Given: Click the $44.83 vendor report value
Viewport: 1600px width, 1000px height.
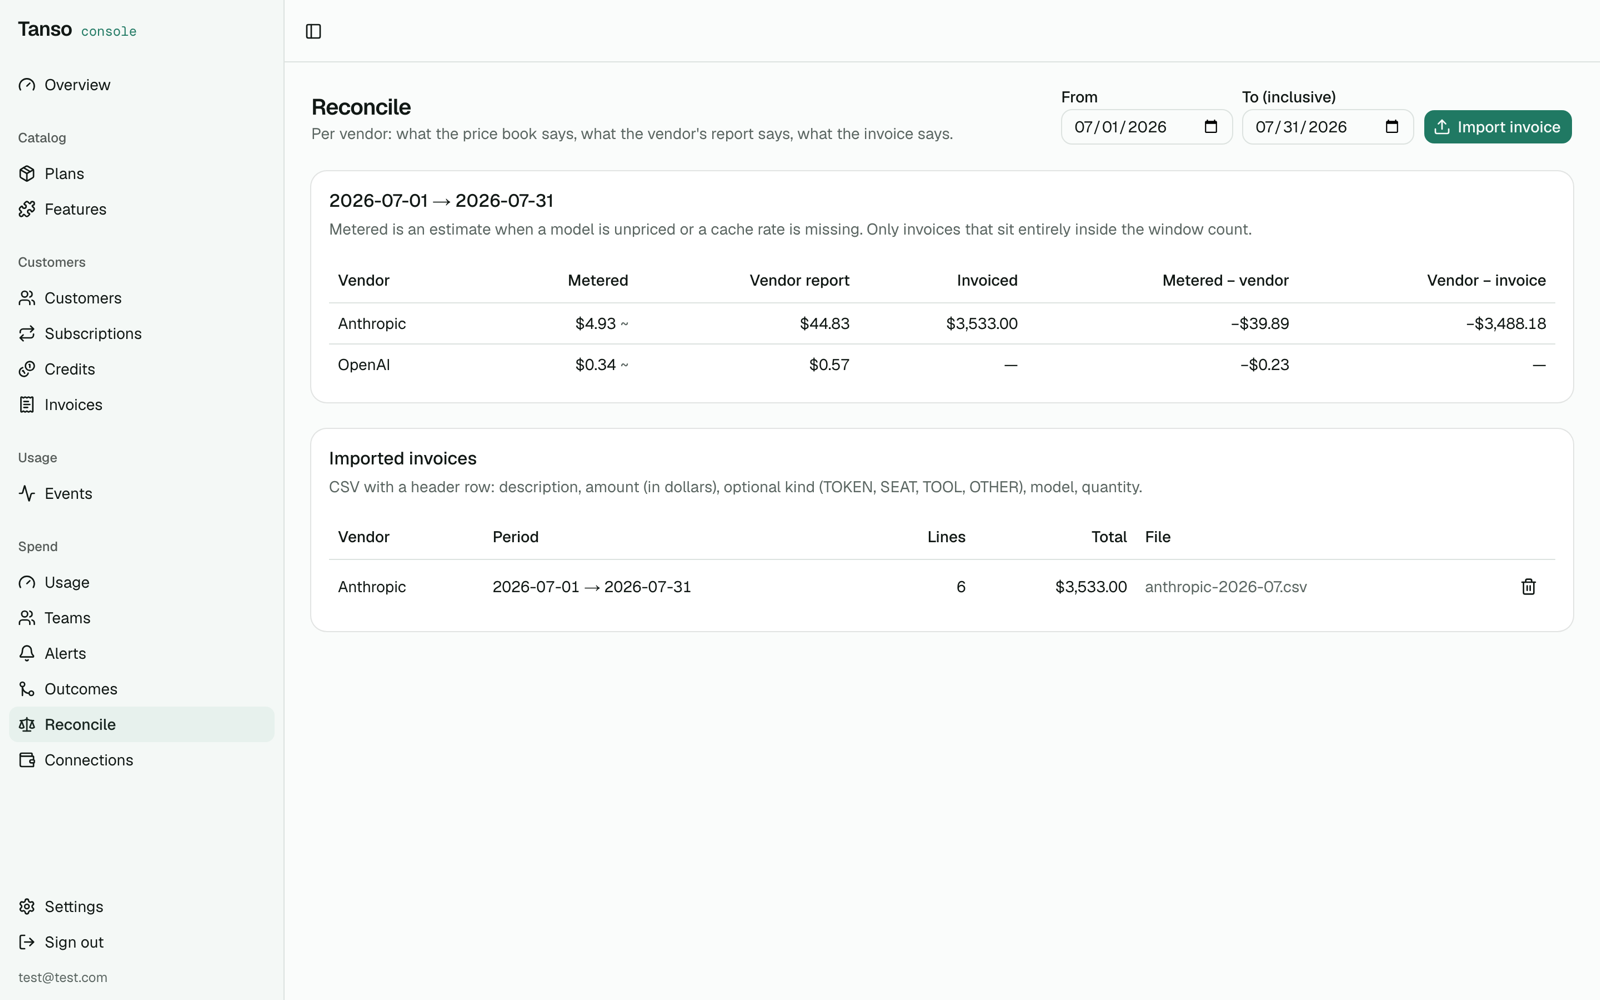Looking at the screenshot, I should (x=825, y=324).
